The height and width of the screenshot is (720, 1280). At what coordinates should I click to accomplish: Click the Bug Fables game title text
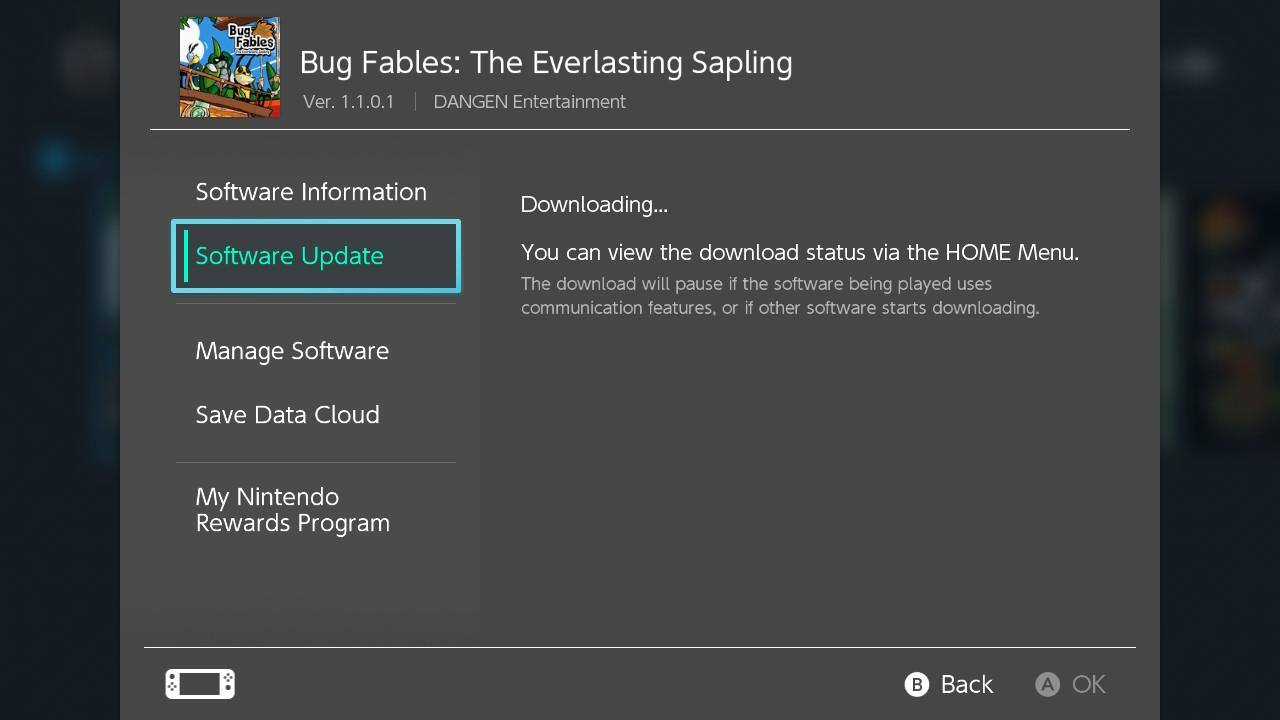click(546, 62)
